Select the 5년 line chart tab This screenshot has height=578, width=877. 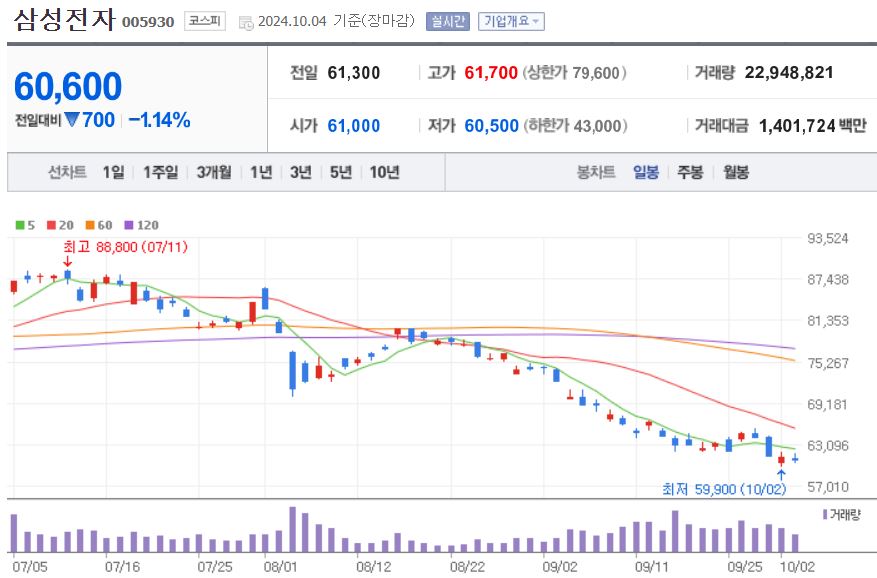click(x=341, y=172)
